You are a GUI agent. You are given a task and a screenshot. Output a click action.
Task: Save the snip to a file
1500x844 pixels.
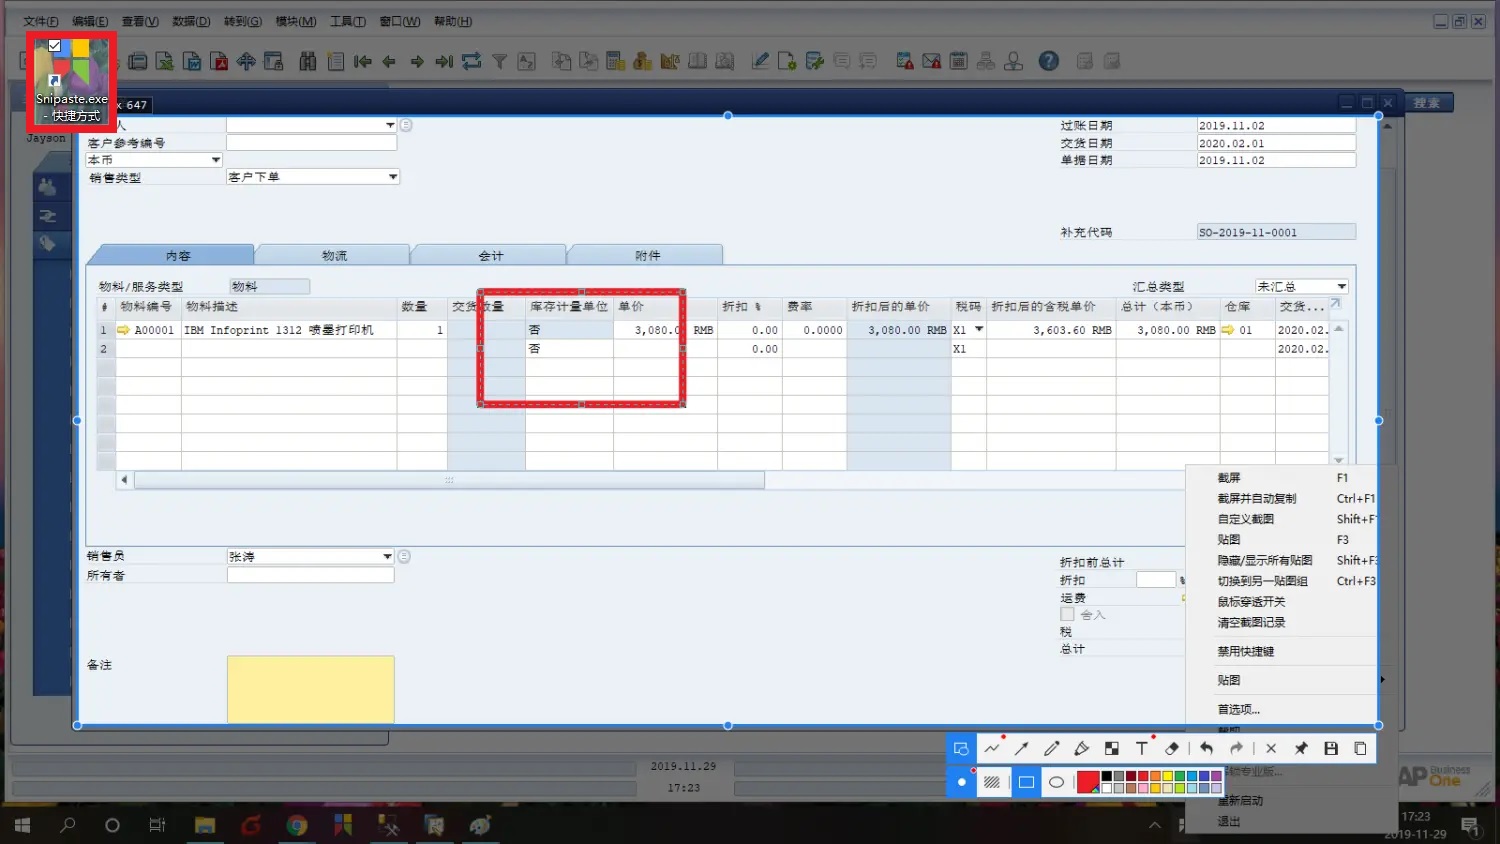(x=1331, y=748)
